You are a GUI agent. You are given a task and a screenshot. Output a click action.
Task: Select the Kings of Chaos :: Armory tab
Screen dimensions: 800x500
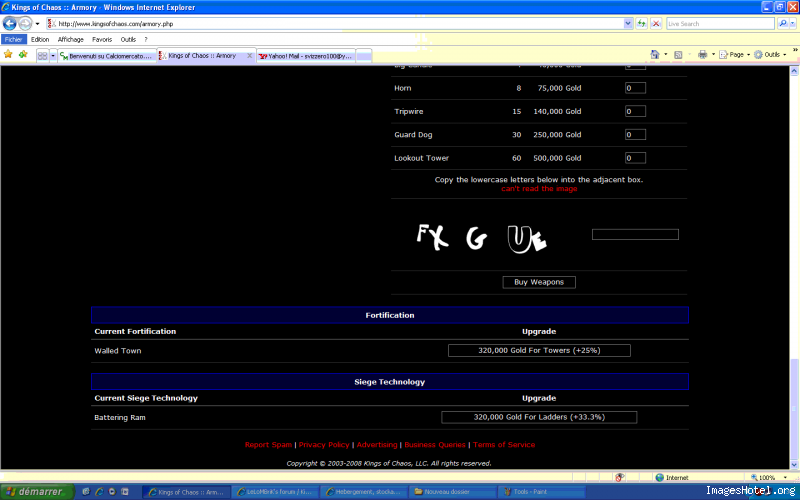pyautogui.click(x=202, y=56)
